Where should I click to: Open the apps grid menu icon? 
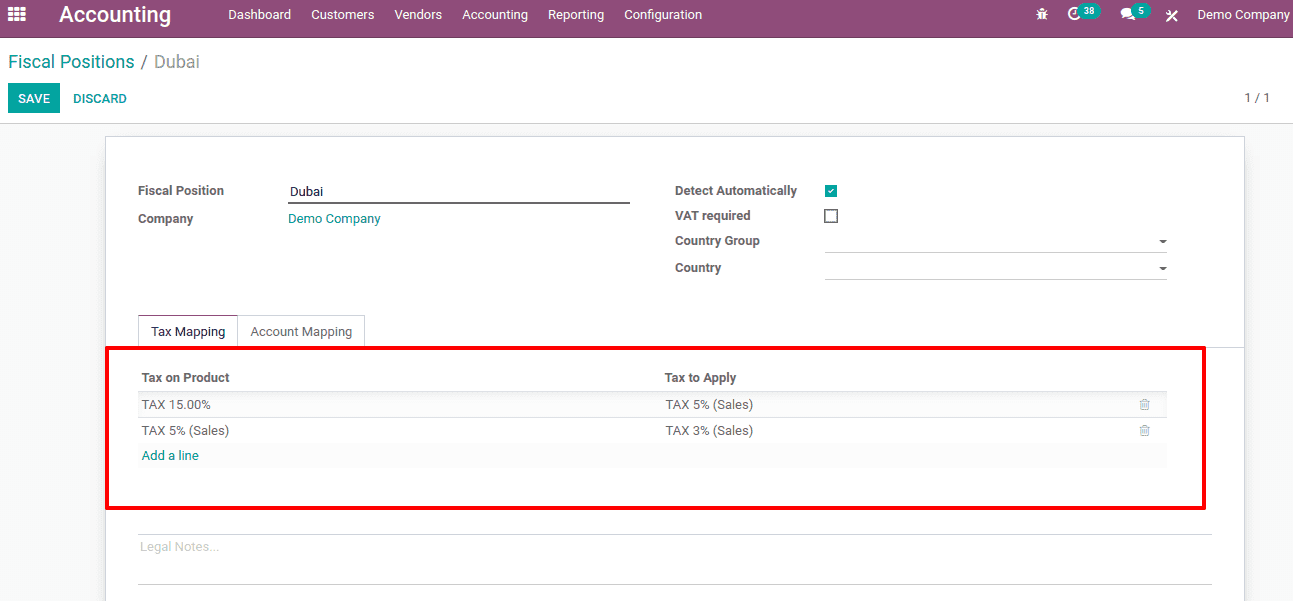click(17, 15)
